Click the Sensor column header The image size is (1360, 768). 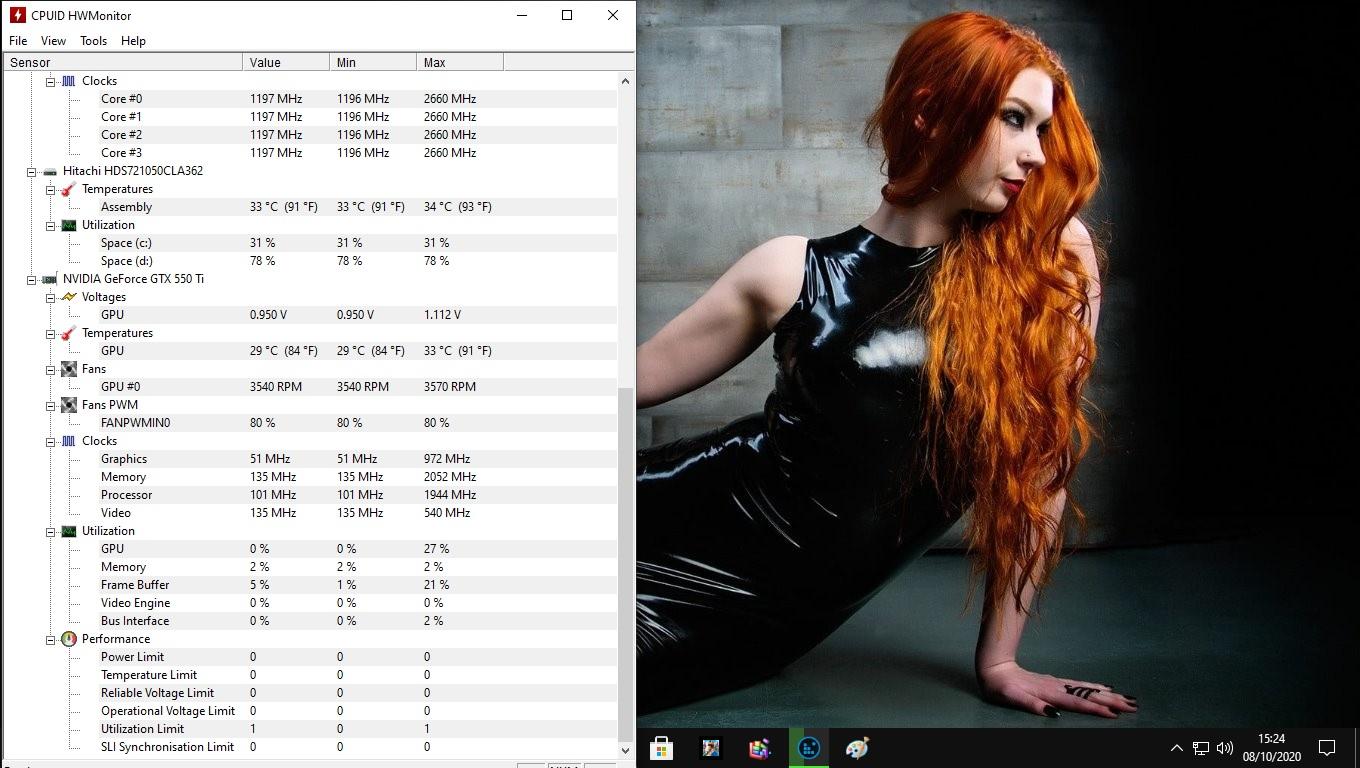[x=122, y=62]
